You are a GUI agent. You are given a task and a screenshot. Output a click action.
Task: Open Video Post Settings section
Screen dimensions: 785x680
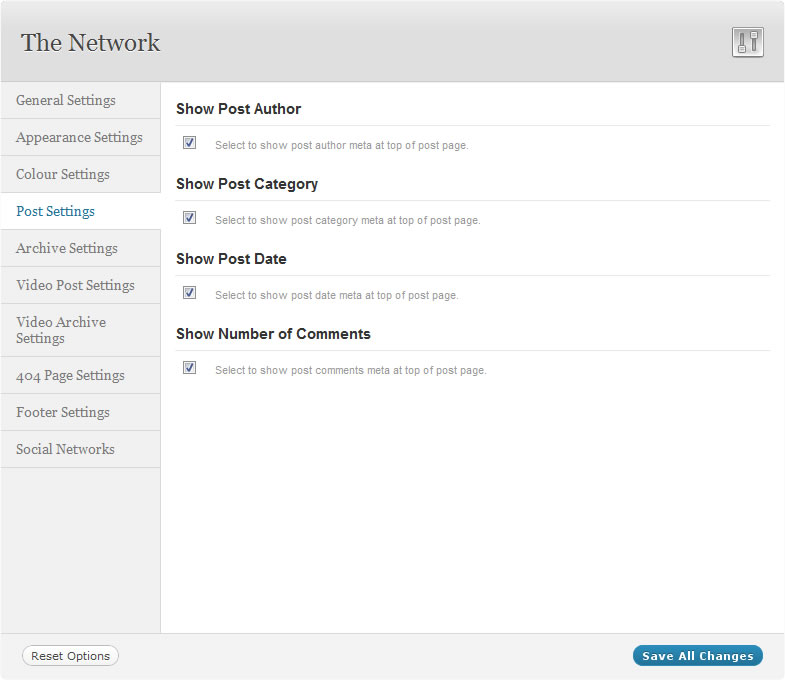click(75, 285)
